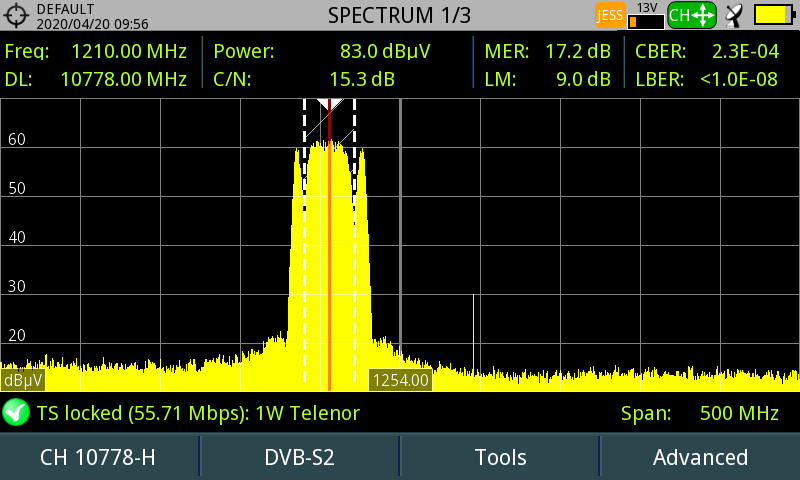Tap the MER reading 17.2 dB
Image resolution: width=800 pixels, height=480 pixels.
(578, 51)
